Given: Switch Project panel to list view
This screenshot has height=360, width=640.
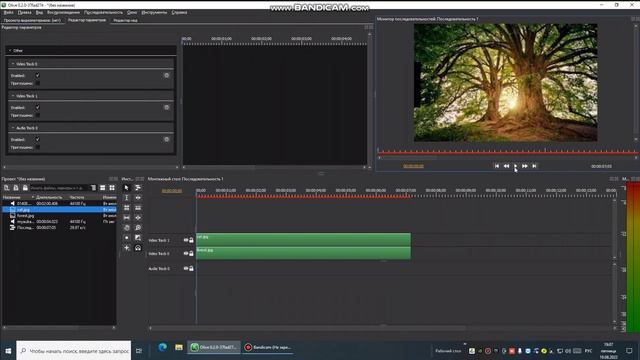Looking at the screenshot, I should (x=102, y=188).
